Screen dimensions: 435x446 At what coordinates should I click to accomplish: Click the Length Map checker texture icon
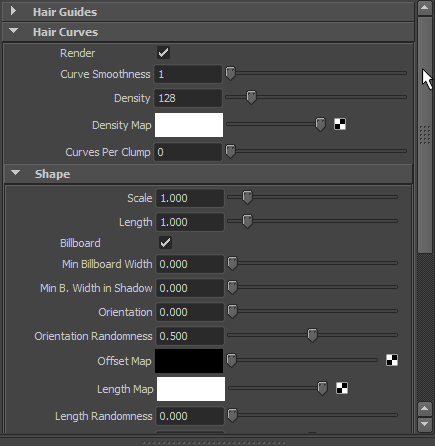pyautogui.click(x=342, y=388)
